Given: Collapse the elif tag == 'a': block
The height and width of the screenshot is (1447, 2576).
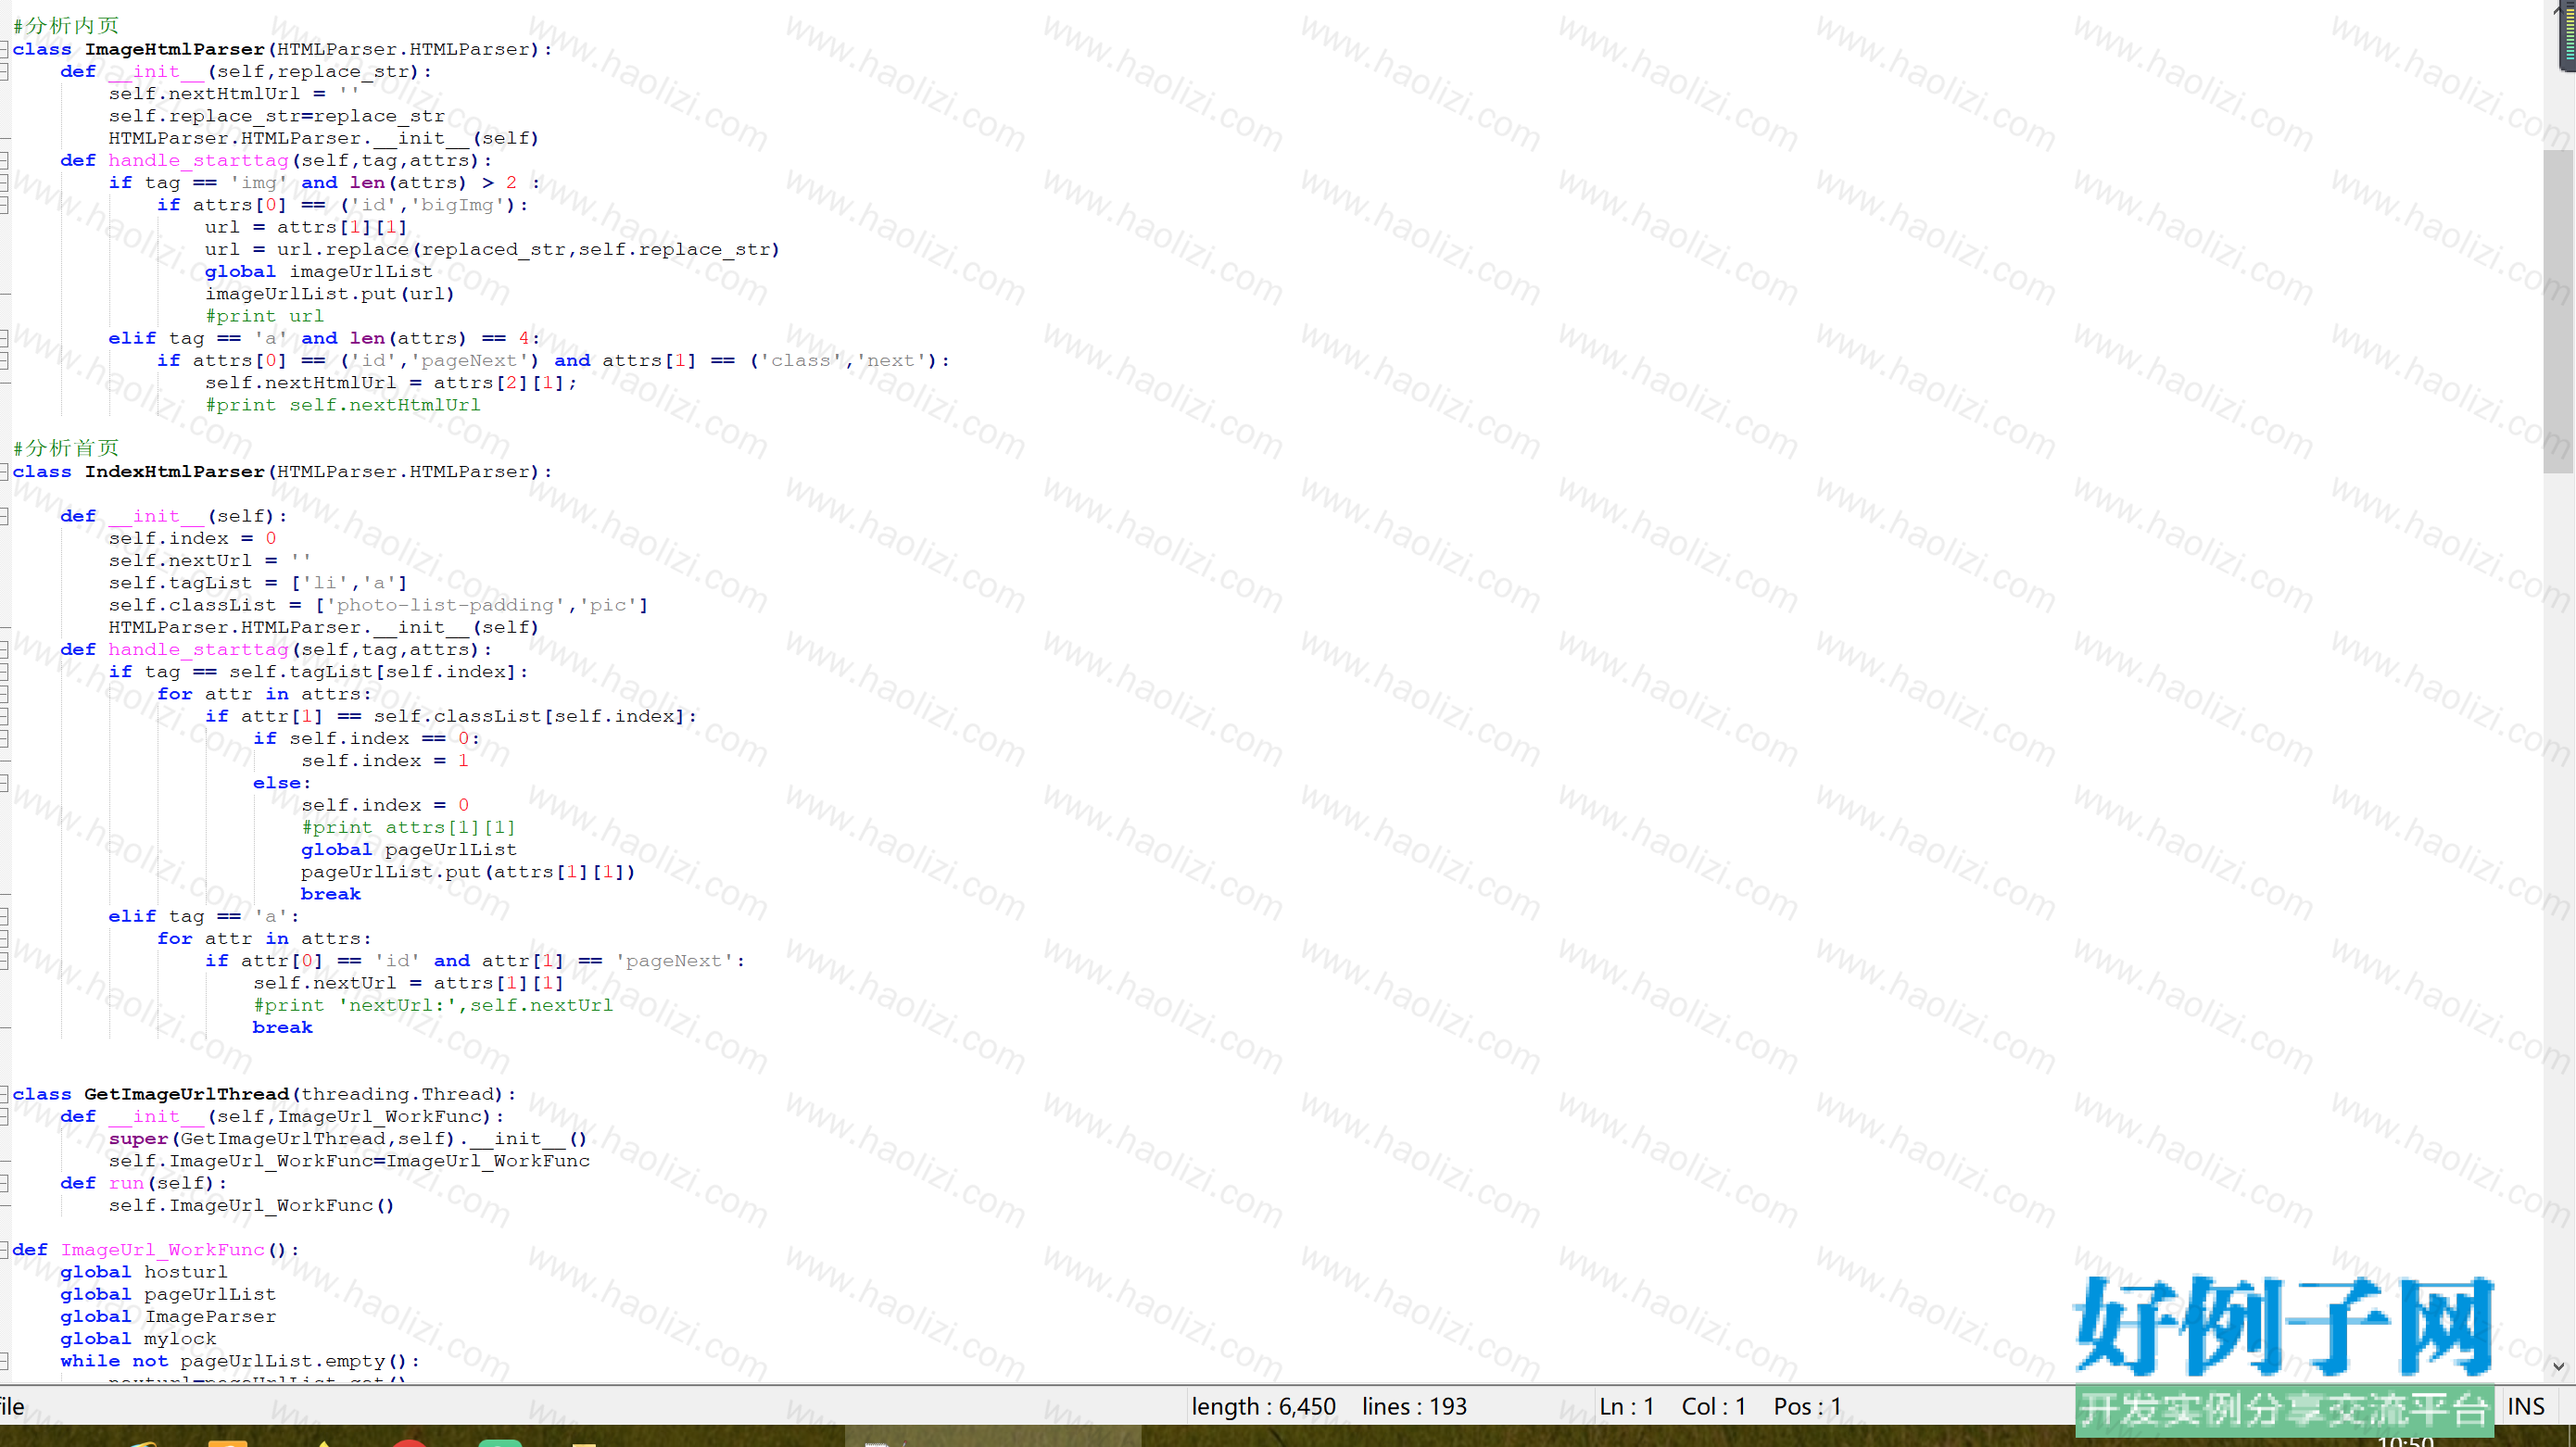Looking at the screenshot, I should pyautogui.click(x=4, y=916).
